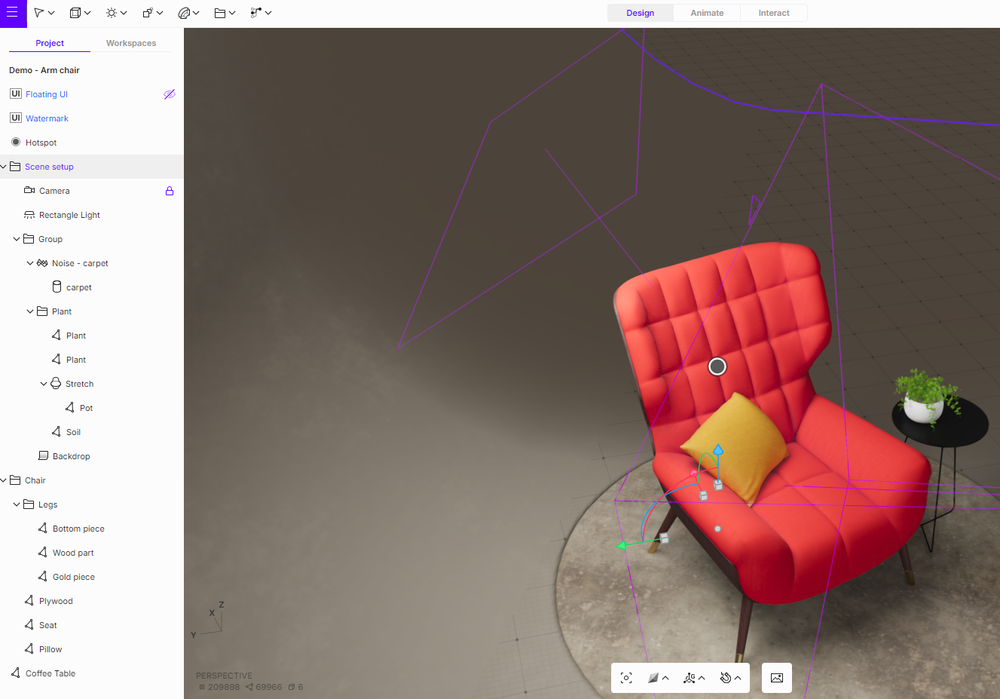The image size is (1000, 699).
Task: Click the frame selection icon in bottom toolbar
Action: tap(626, 678)
